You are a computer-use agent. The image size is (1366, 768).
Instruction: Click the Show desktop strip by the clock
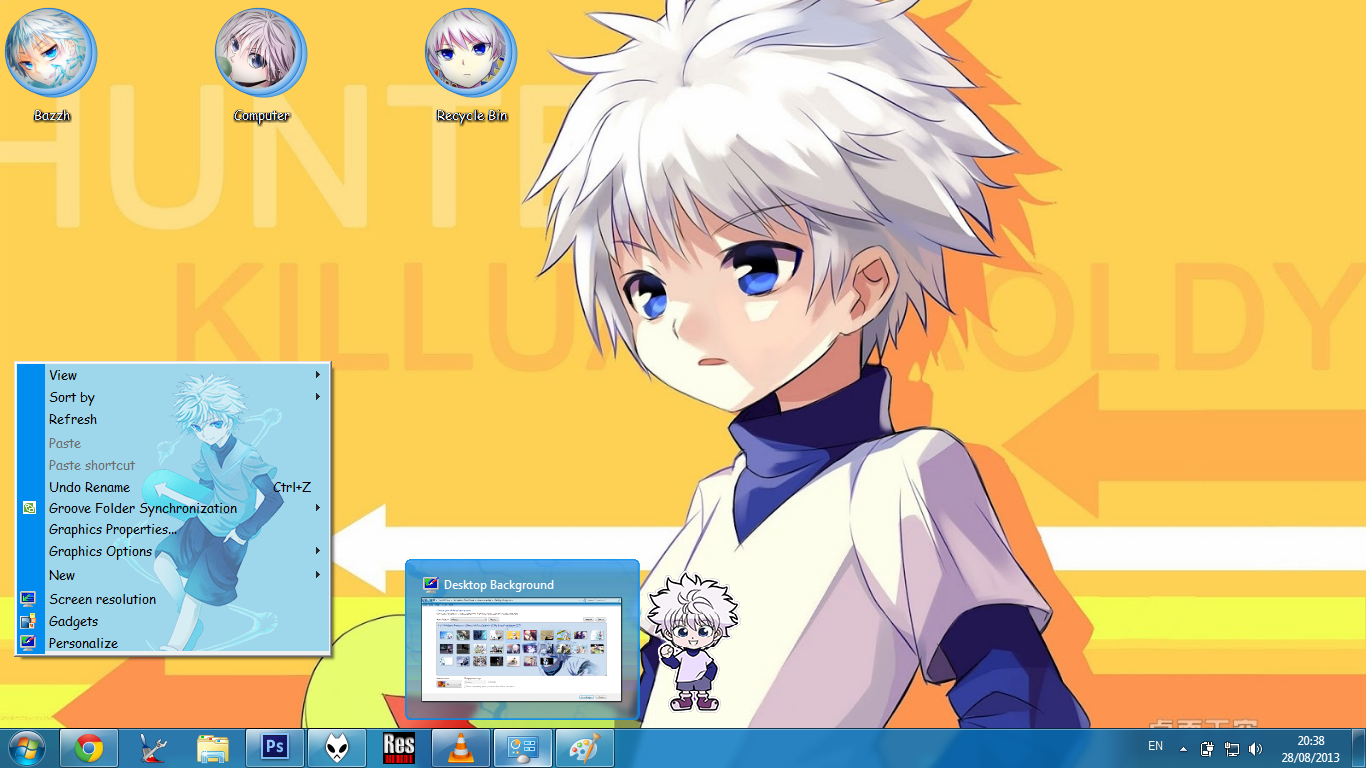(1358, 748)
